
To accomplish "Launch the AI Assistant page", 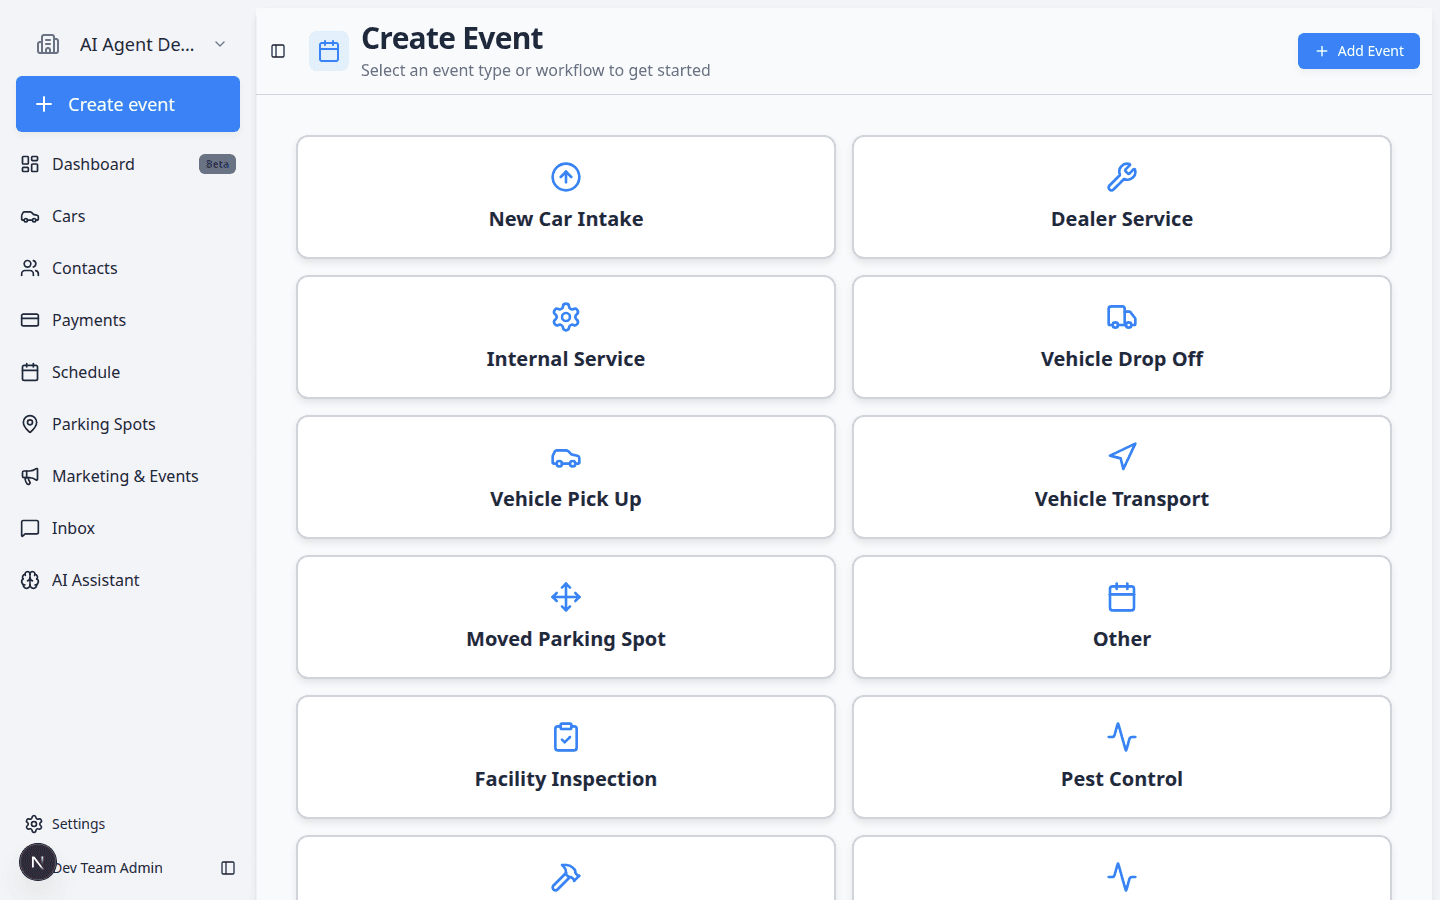I will 128,580.
